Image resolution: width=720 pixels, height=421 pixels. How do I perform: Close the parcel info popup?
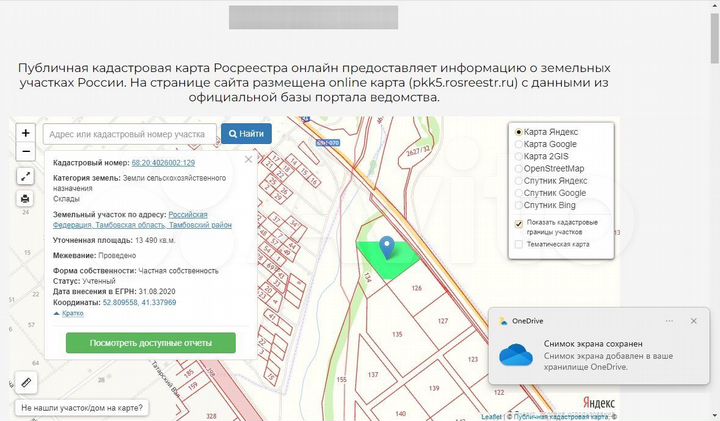pos(248,160)
